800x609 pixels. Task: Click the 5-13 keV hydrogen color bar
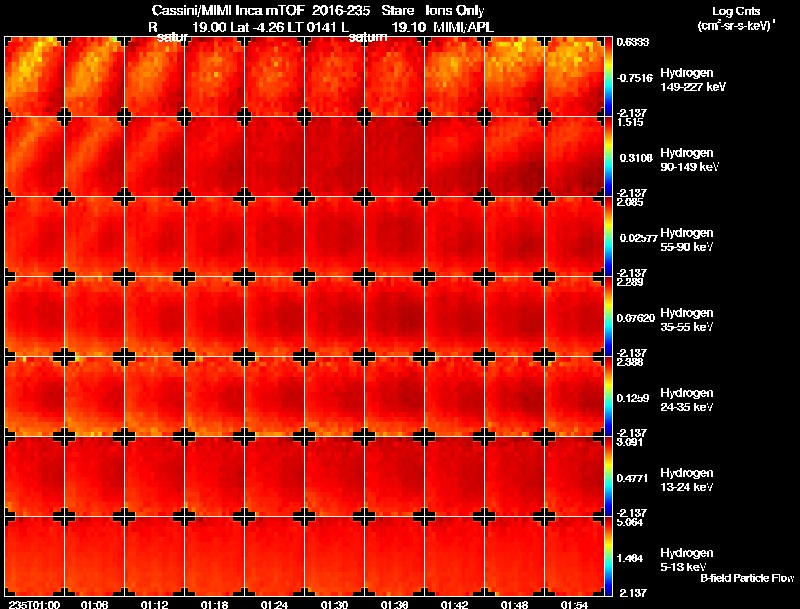[608, 557]
